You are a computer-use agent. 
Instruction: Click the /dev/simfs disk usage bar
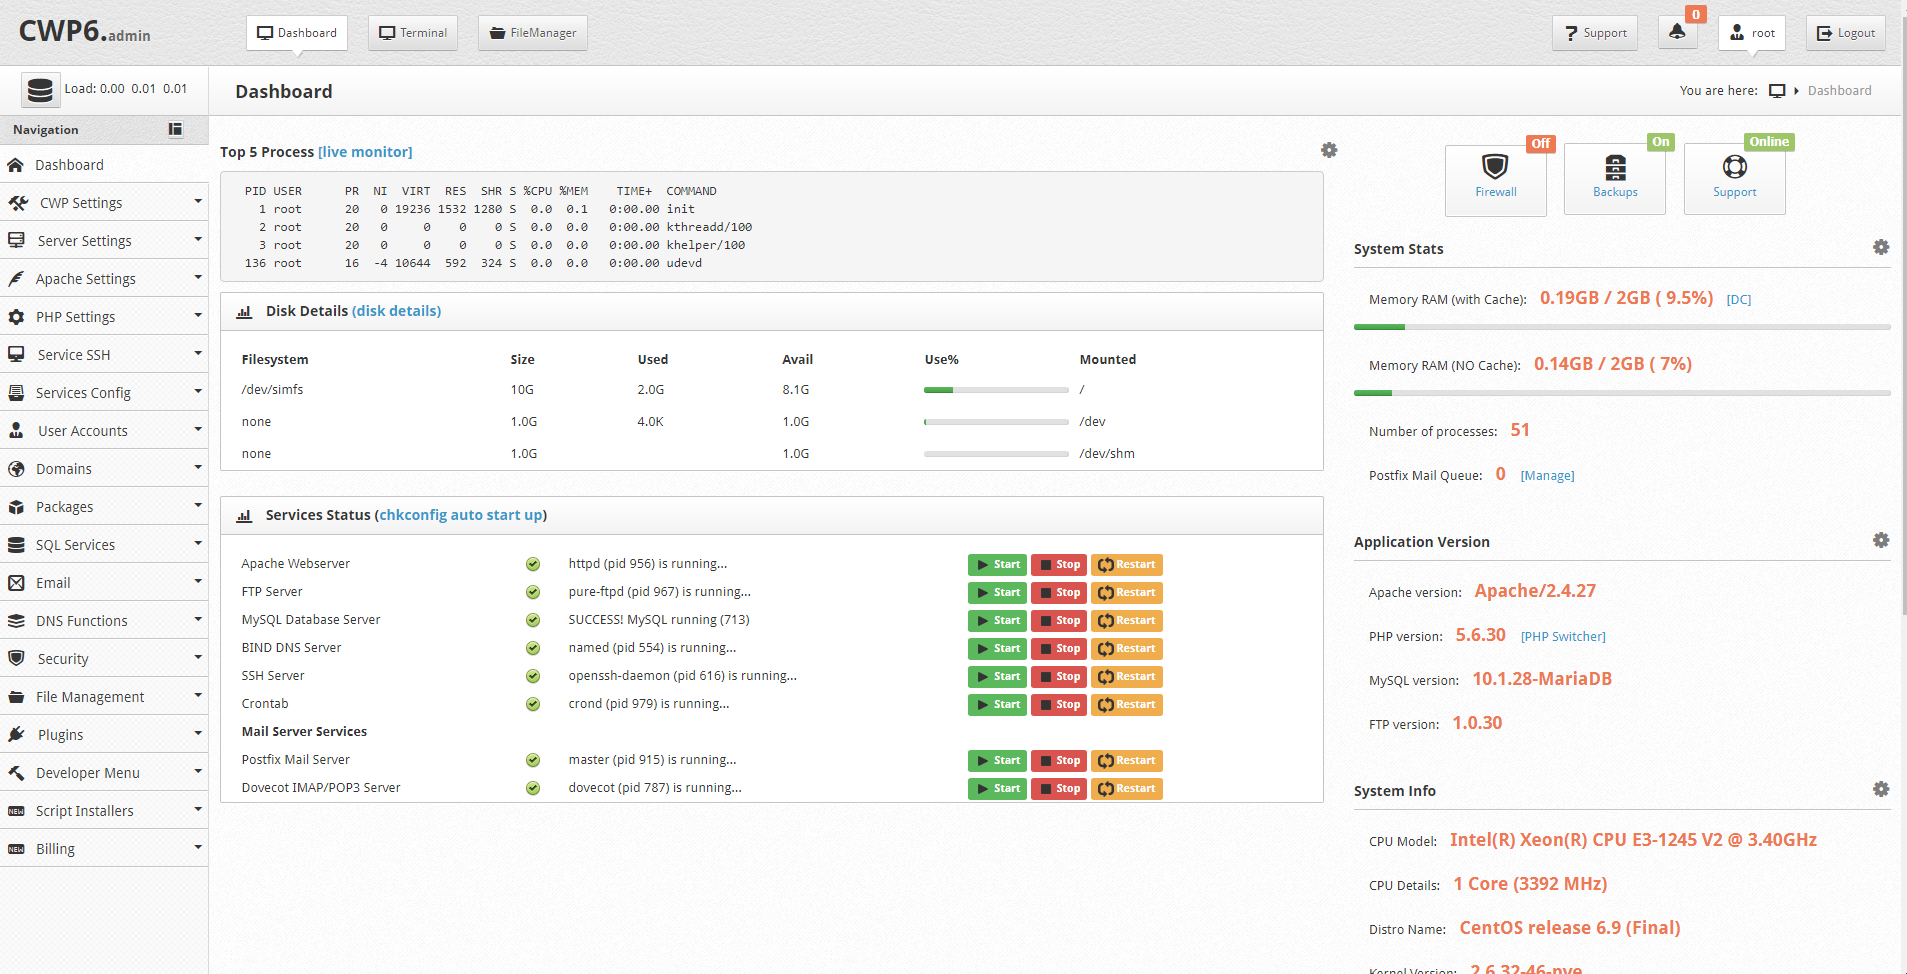tap(995, 390)
